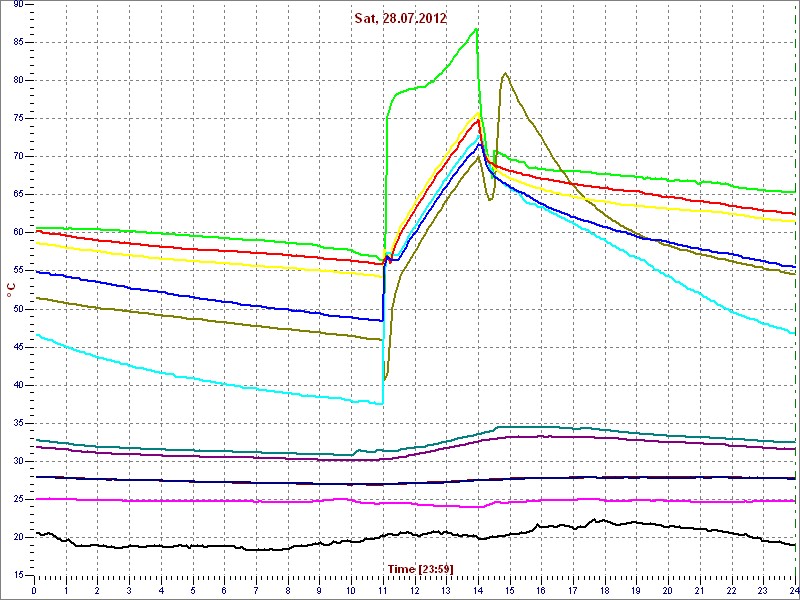Select the 35 label on temperature axis

pyautogui.click(x=18, y=423)
